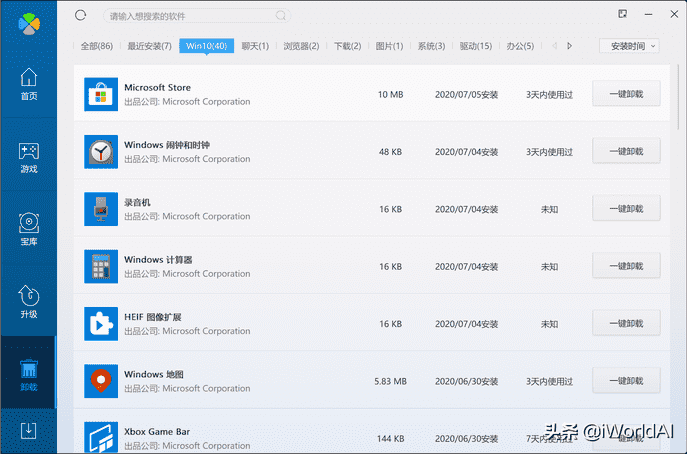Select the 录音机 name text
Viewport: 687px width, 454px height.
(x=137, y=202)
